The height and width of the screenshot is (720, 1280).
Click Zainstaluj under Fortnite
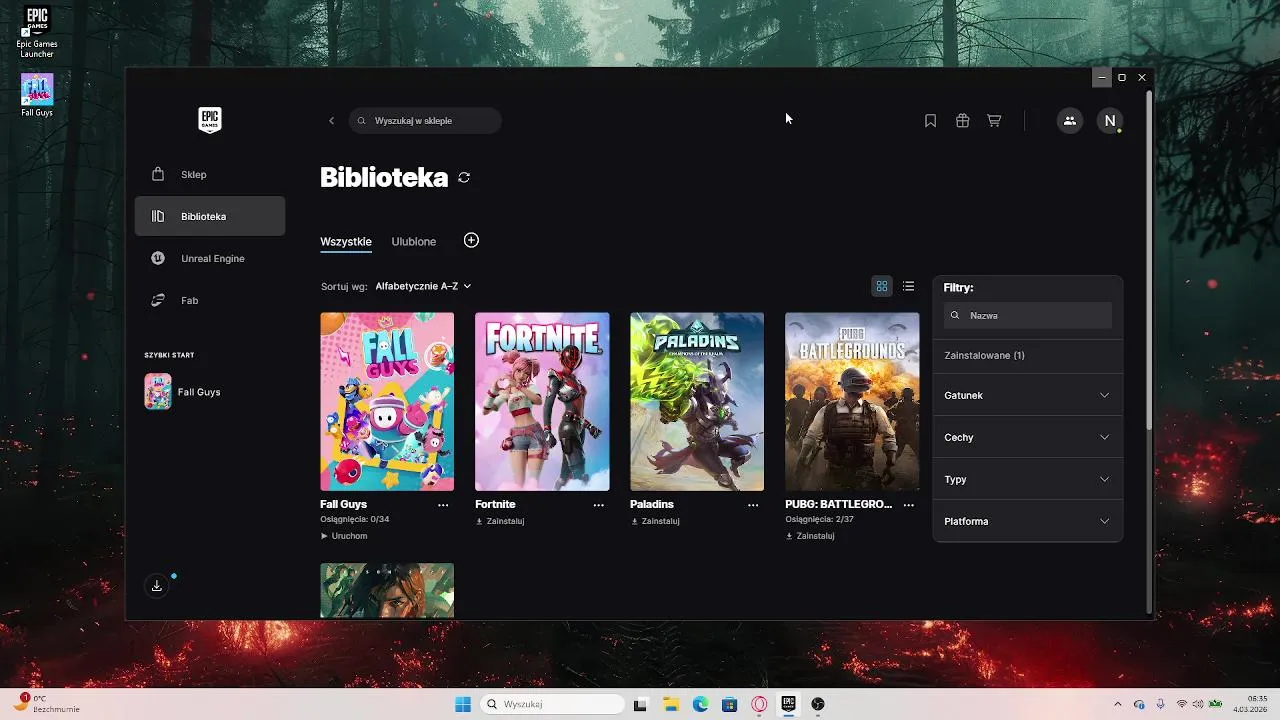500,521
